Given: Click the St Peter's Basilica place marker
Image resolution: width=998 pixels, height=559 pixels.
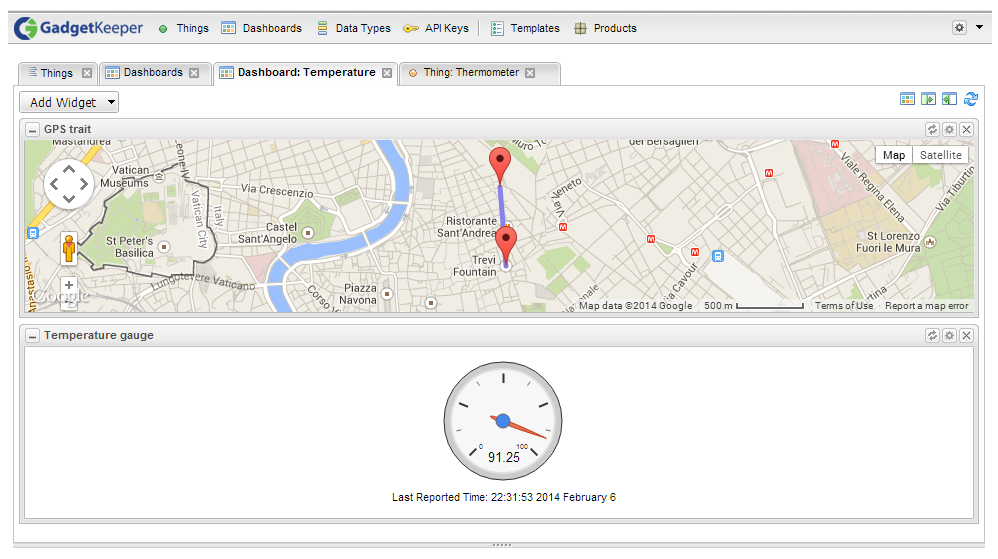Looking at the screenshot, I should (164, 246).
